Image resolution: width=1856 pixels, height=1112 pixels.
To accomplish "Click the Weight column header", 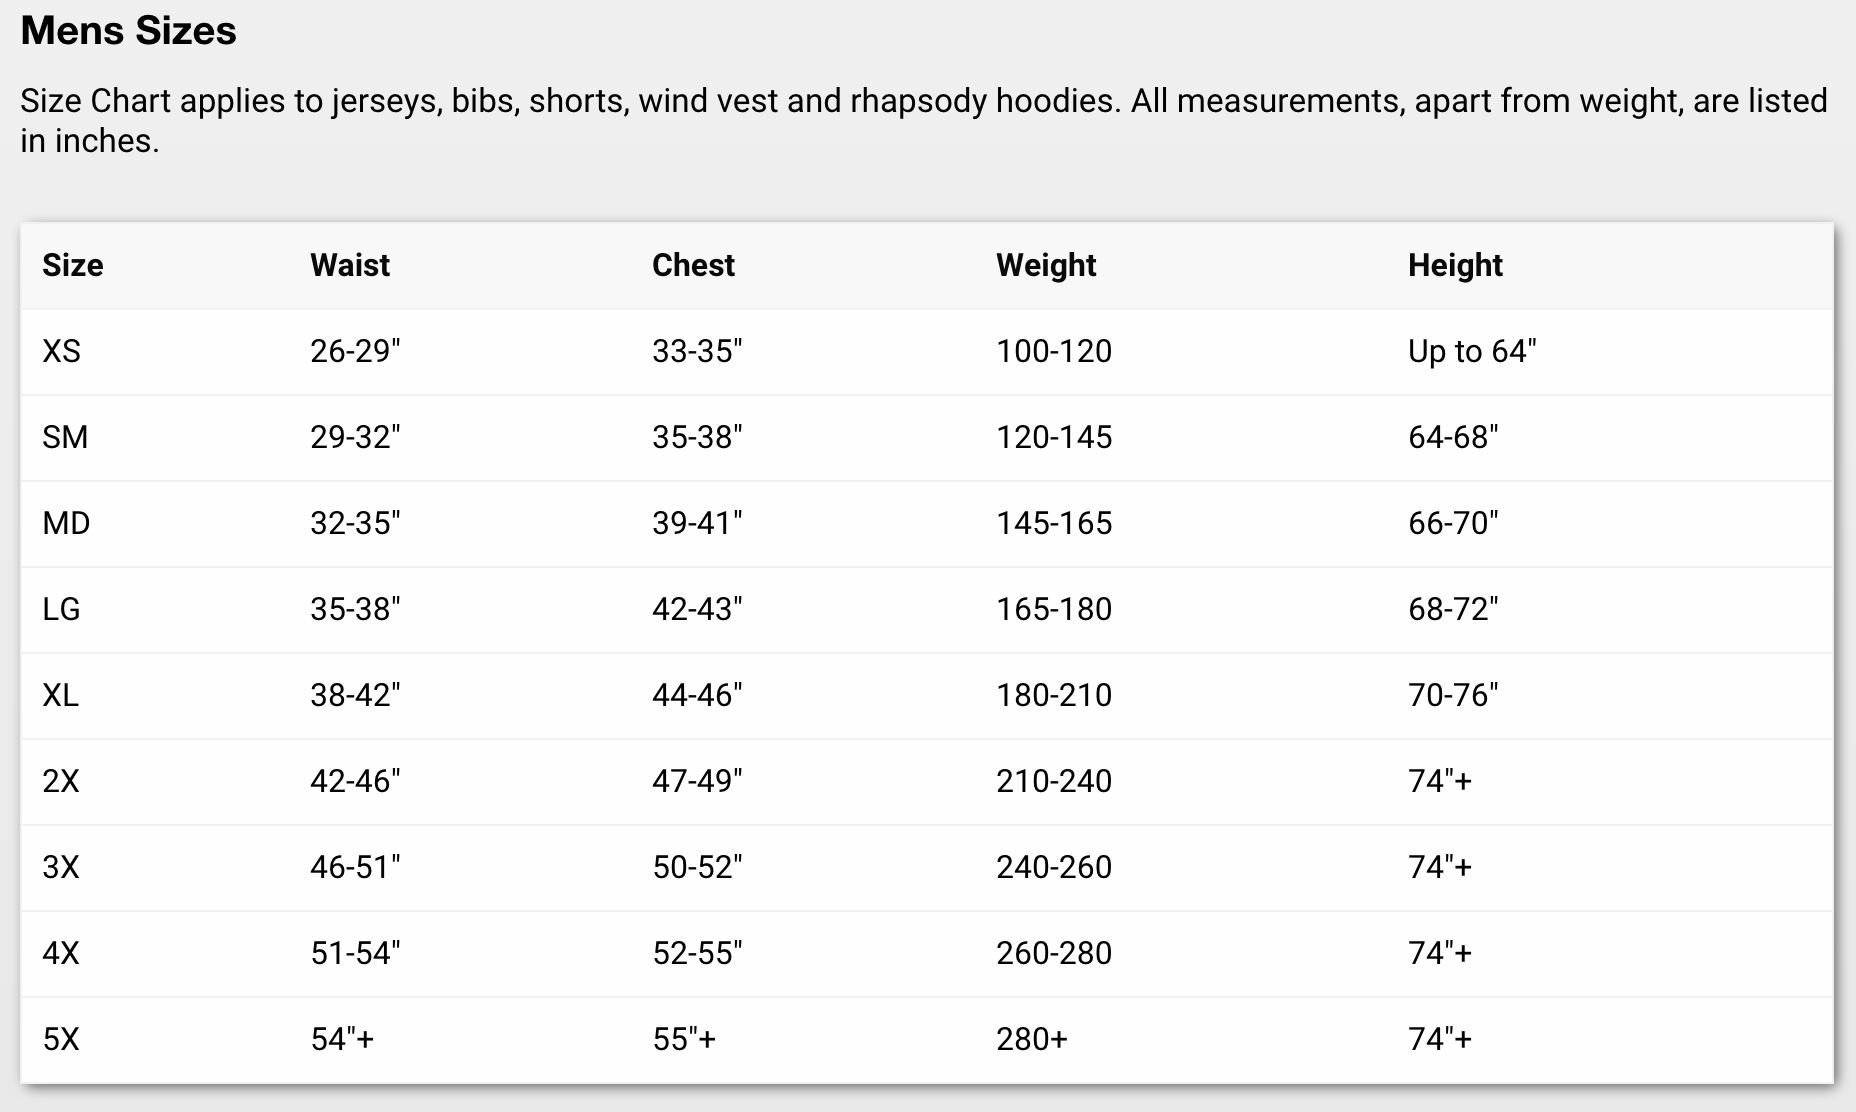I will 1046,265.
